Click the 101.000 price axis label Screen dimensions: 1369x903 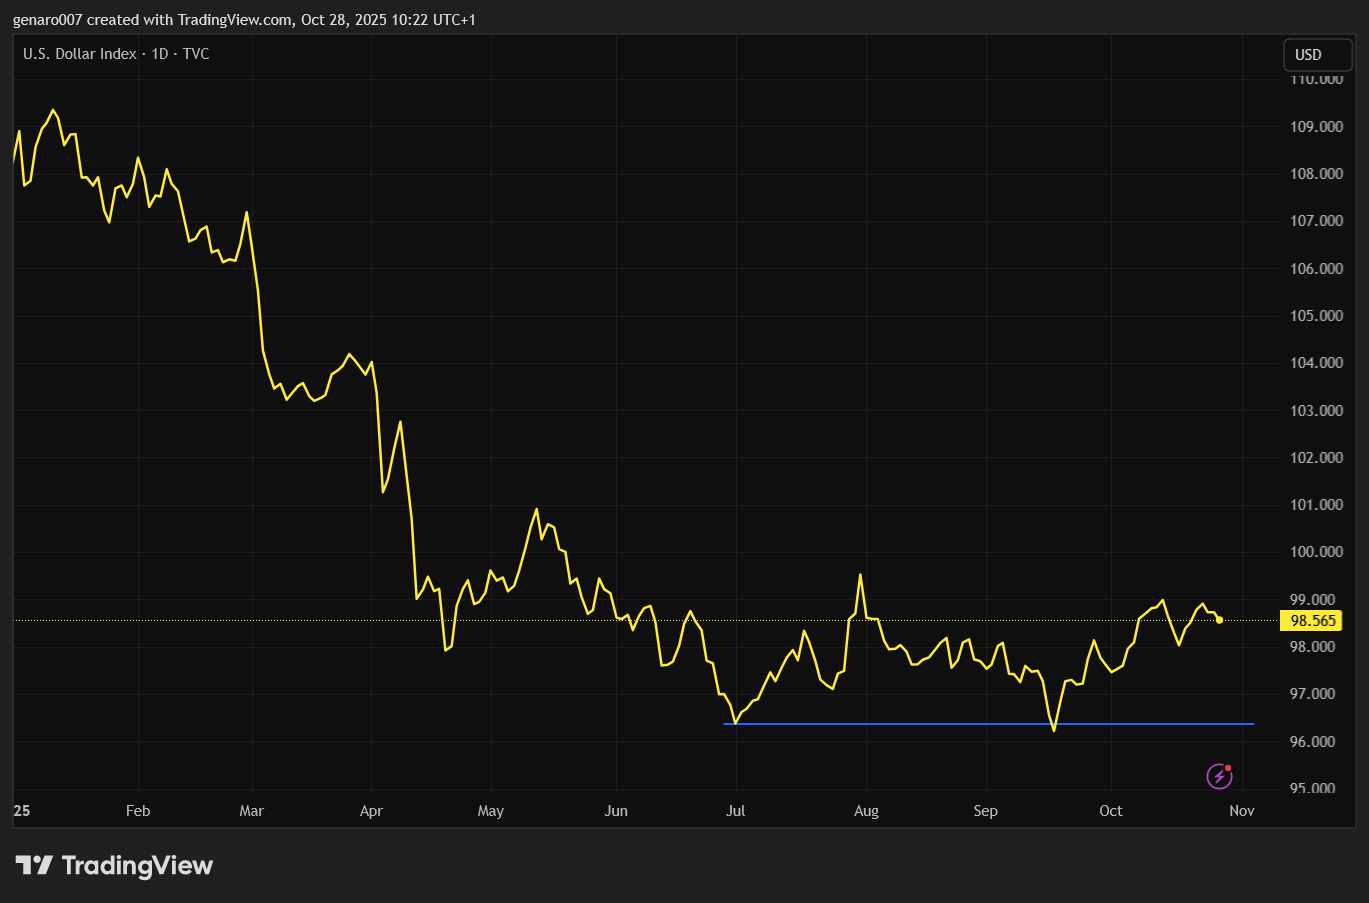[x=1316, y=505]
